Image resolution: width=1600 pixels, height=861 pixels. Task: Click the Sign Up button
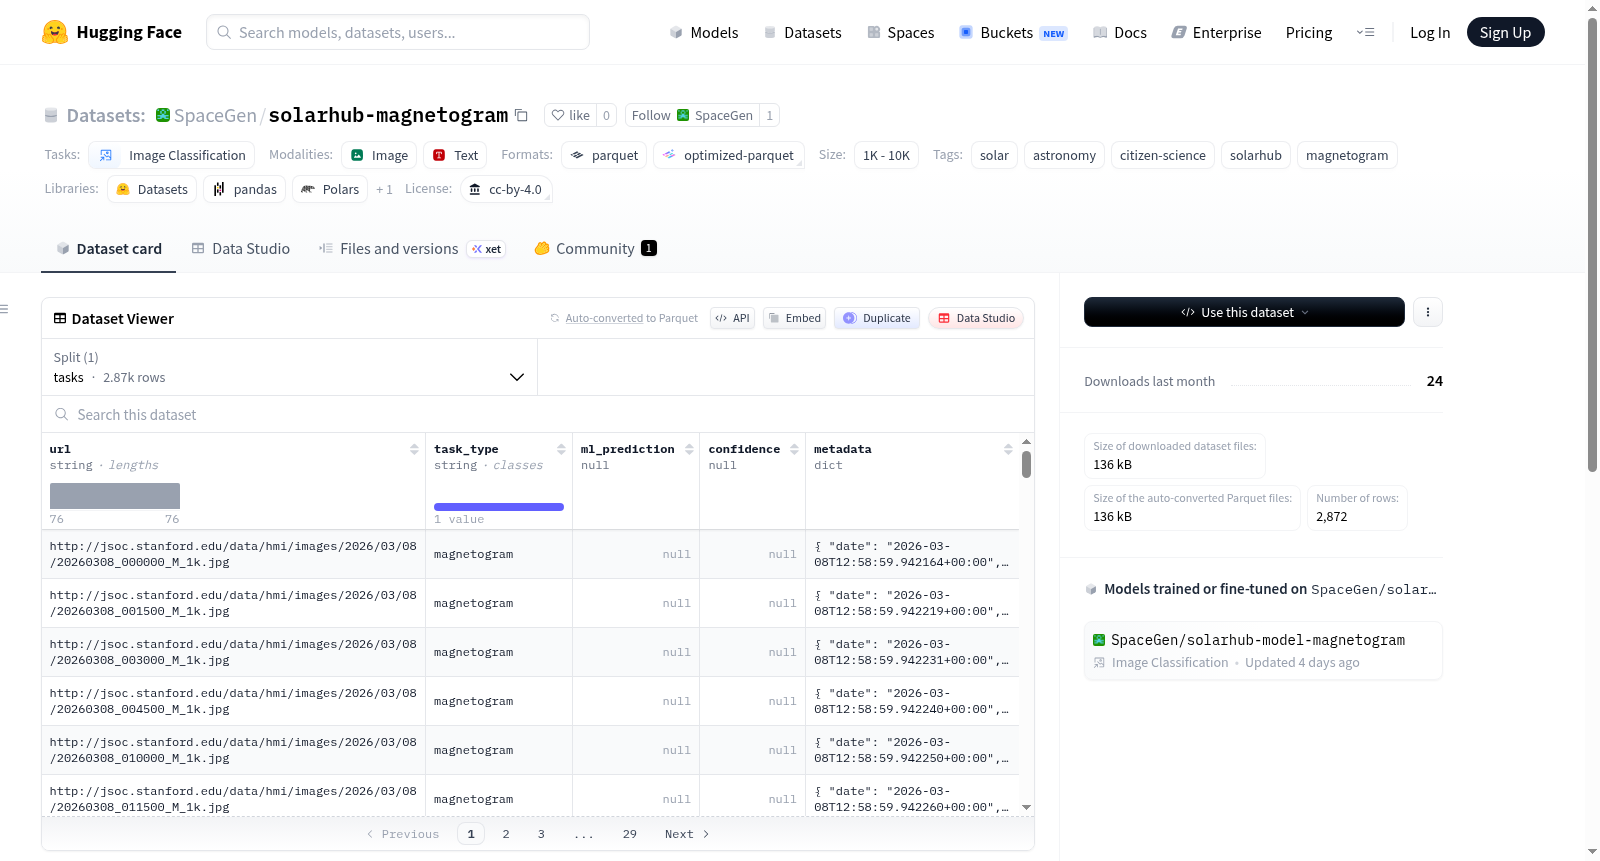pyautogui.click(x=1505, y=32)
